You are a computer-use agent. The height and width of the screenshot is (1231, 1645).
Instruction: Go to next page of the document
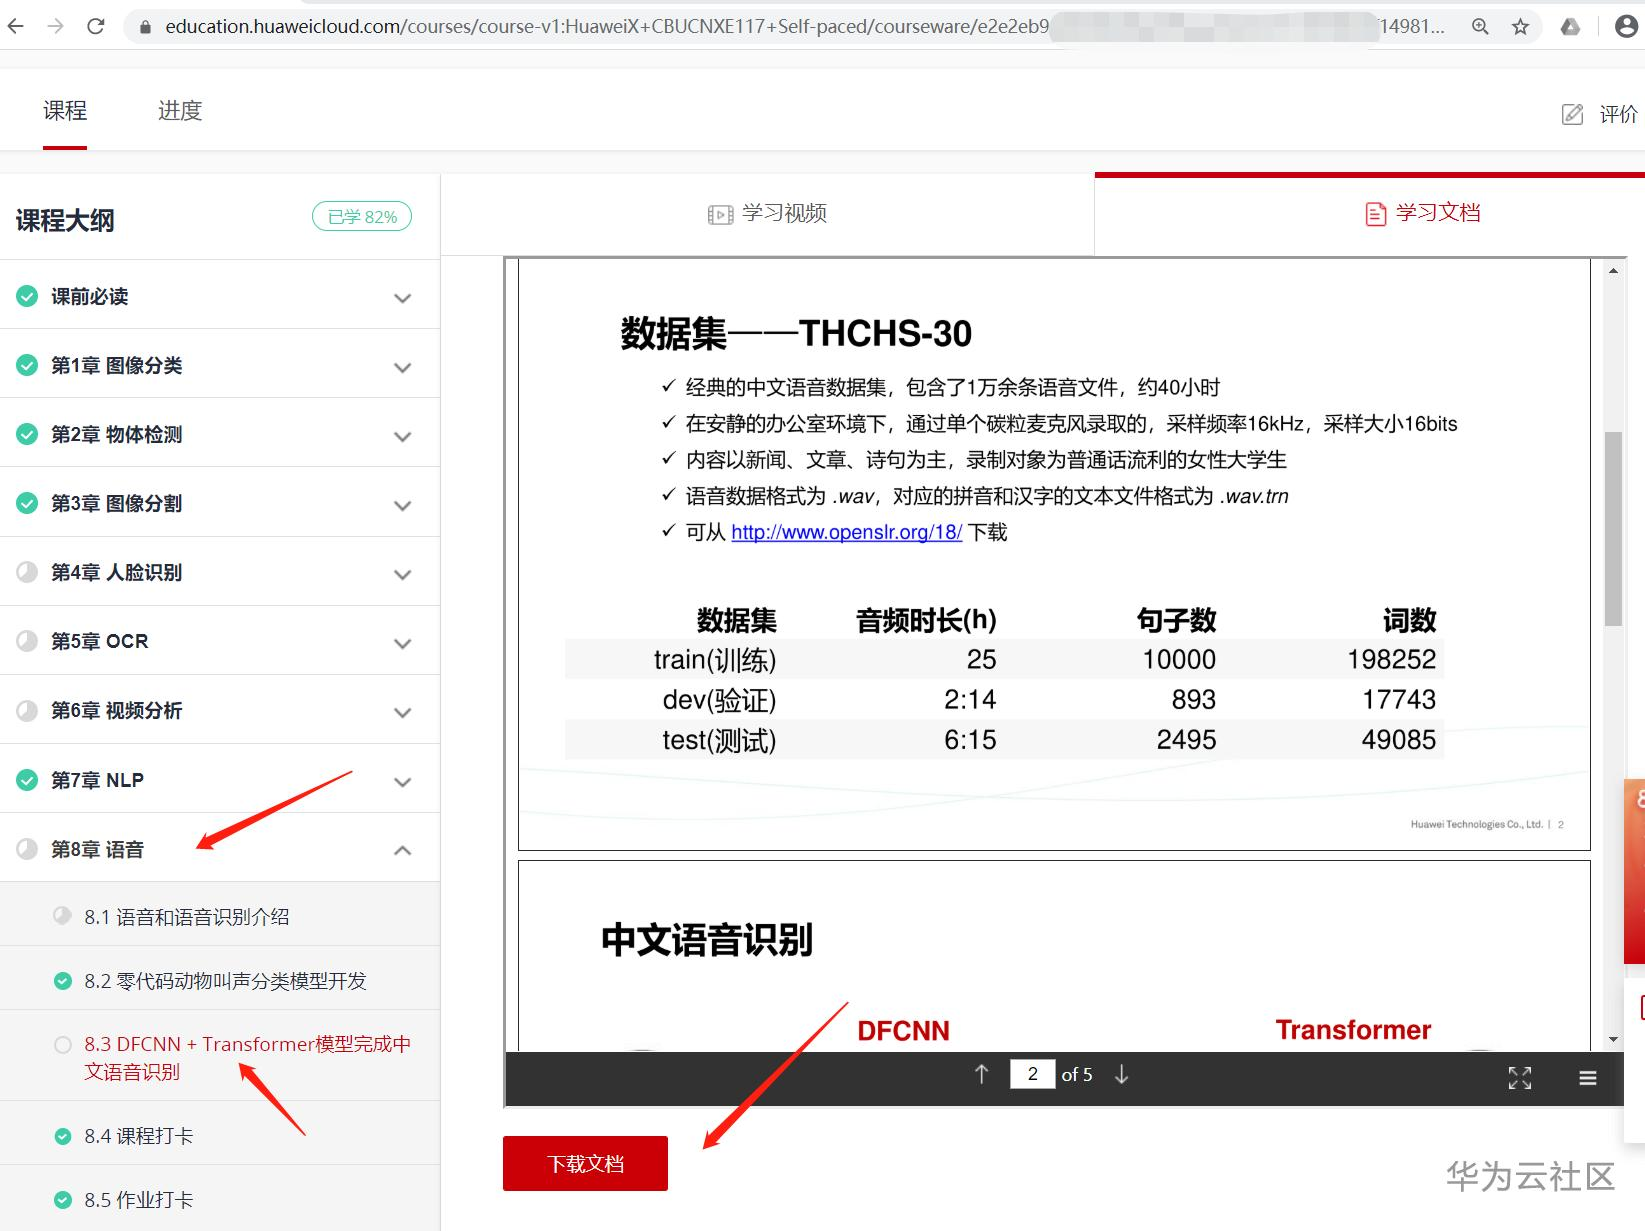(x=1122, y=1074)
